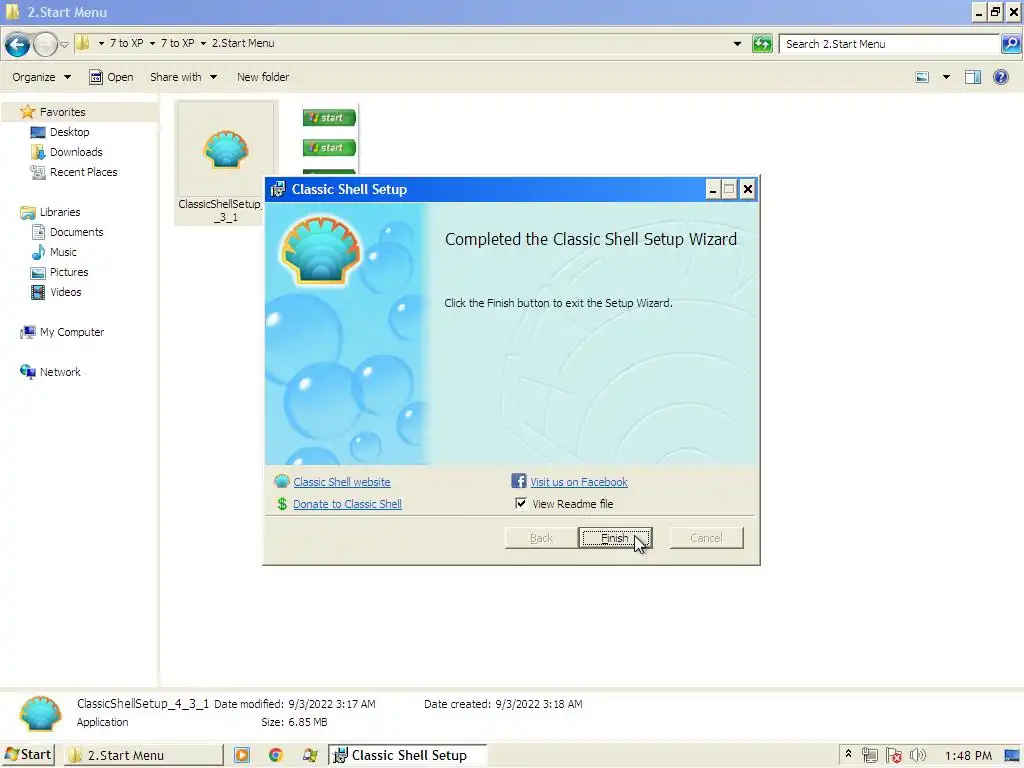Click the first 7 to XP breadcrumb
The width and height of the screenshot is (1024, 768).
pos(126,43)
